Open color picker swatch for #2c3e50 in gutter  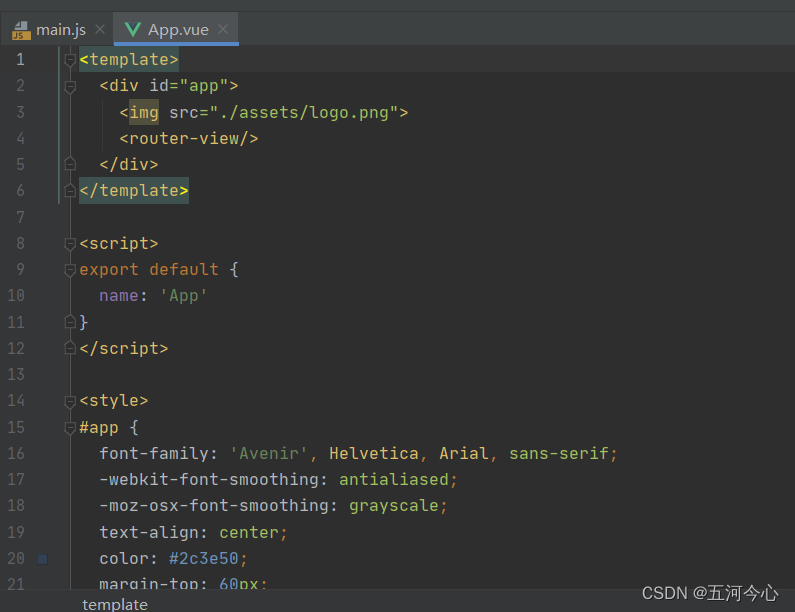43,559
